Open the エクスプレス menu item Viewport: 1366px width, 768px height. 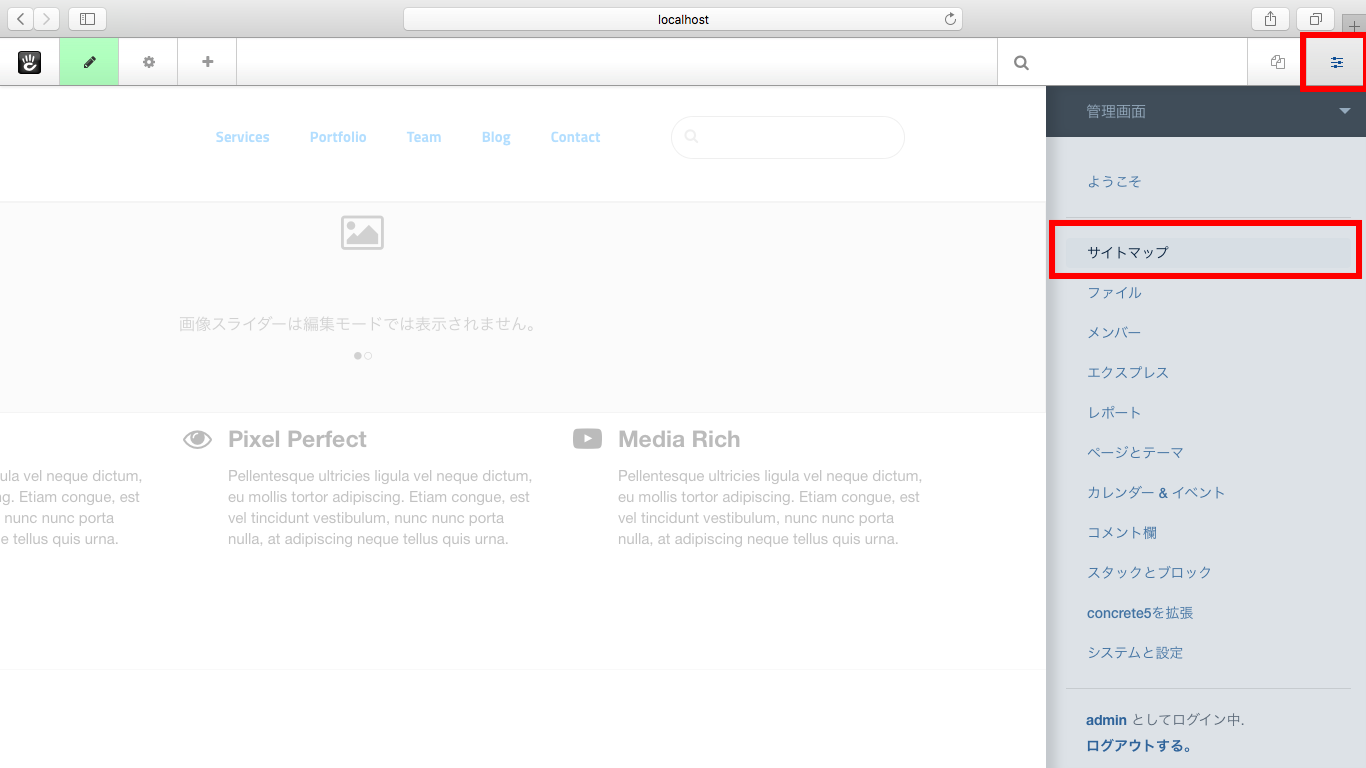tap(1128, 372)
